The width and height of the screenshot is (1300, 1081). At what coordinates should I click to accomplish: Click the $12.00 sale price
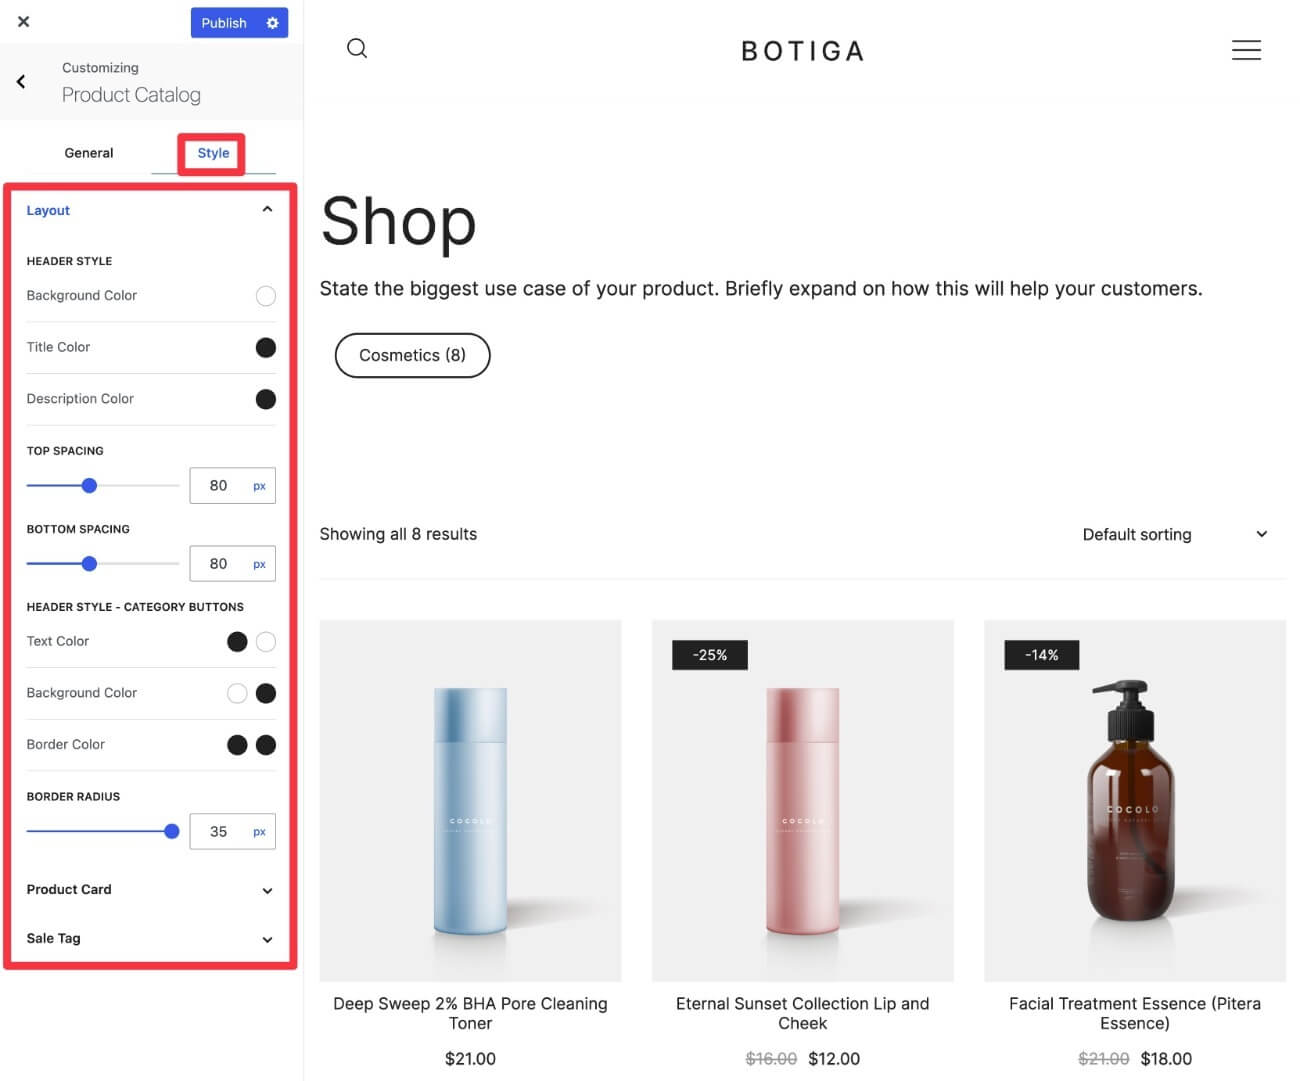pyautogui.click(x=834, y=1058)
